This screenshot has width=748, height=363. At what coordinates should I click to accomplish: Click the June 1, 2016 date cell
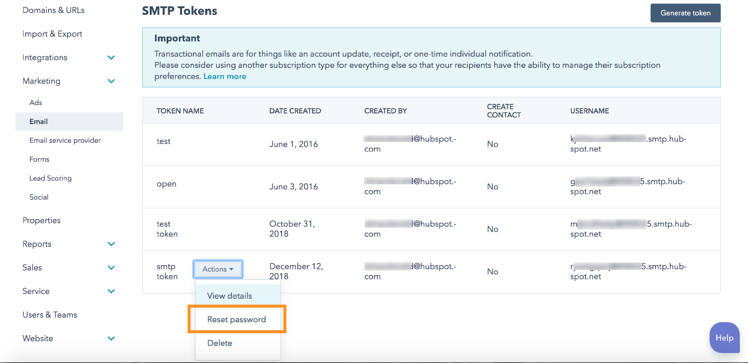(x=293, y=144)
